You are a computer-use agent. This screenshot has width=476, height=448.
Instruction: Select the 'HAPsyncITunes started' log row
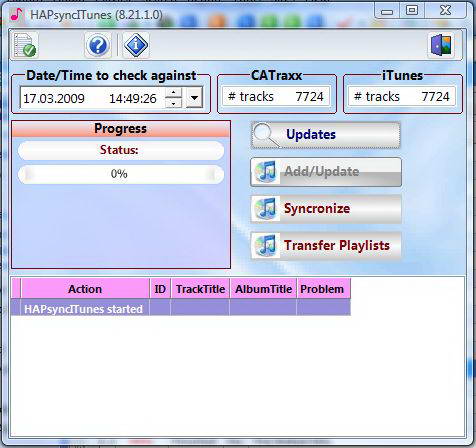pyautogui.click(x=181, y=309)
